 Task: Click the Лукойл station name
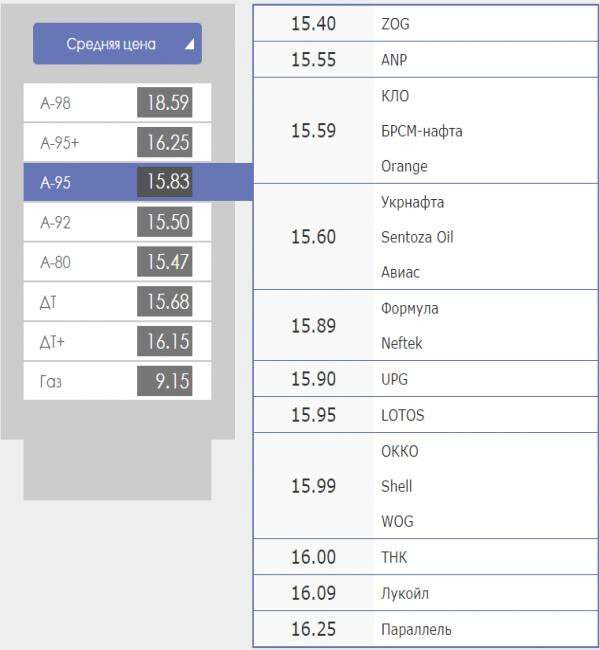tap(404, 593)
